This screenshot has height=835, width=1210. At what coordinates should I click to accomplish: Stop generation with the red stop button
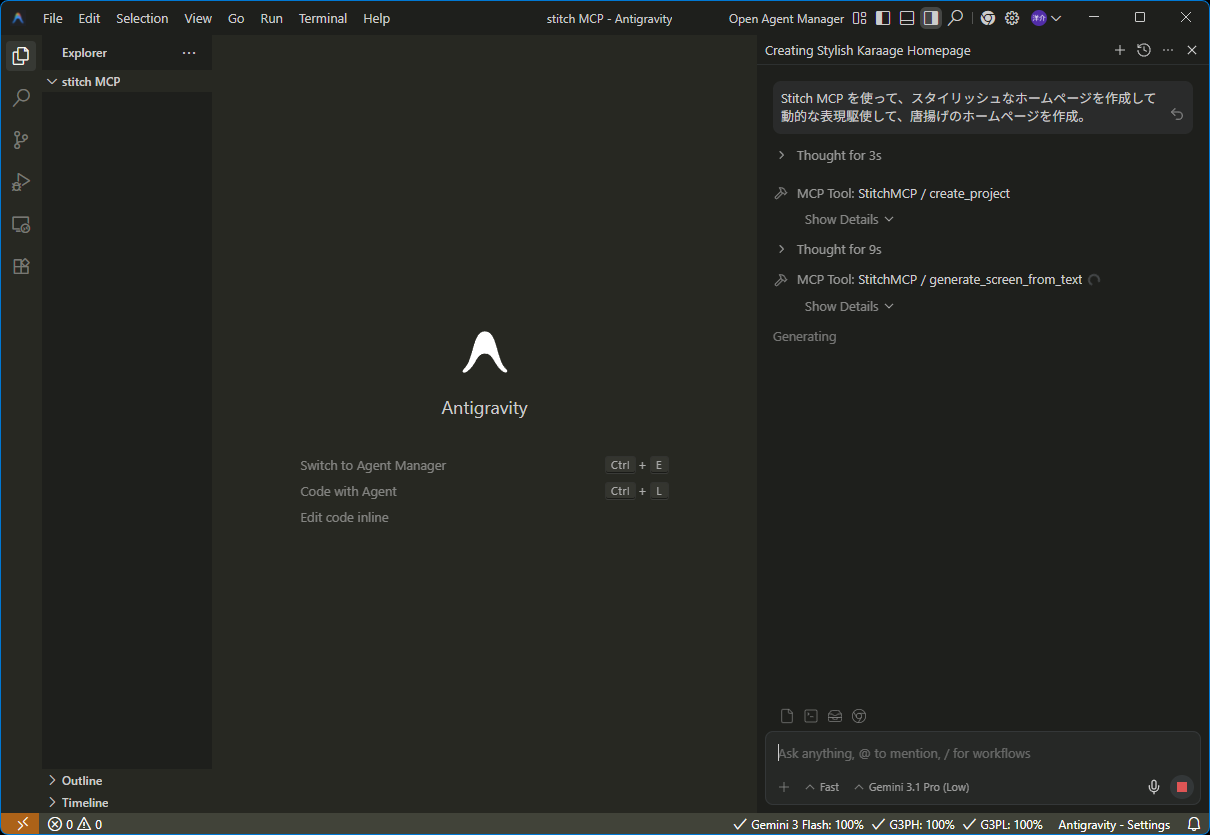pyautogui.click(x=1182, y=787)
